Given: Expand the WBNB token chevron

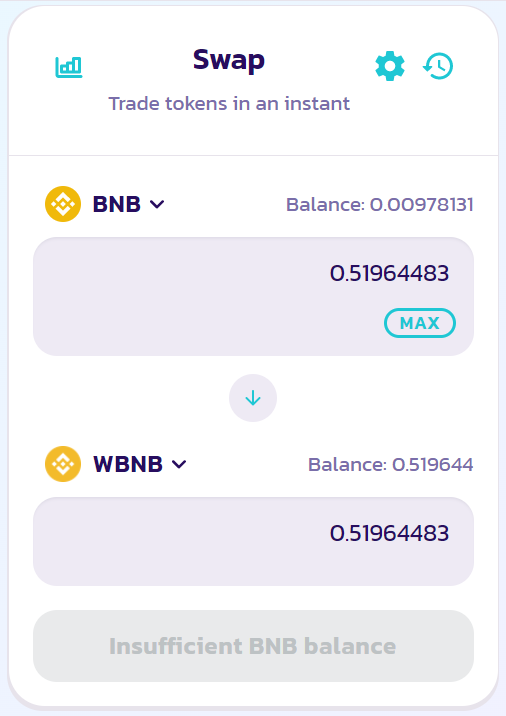Looking at the screenshot, I should tap(179, 464).
